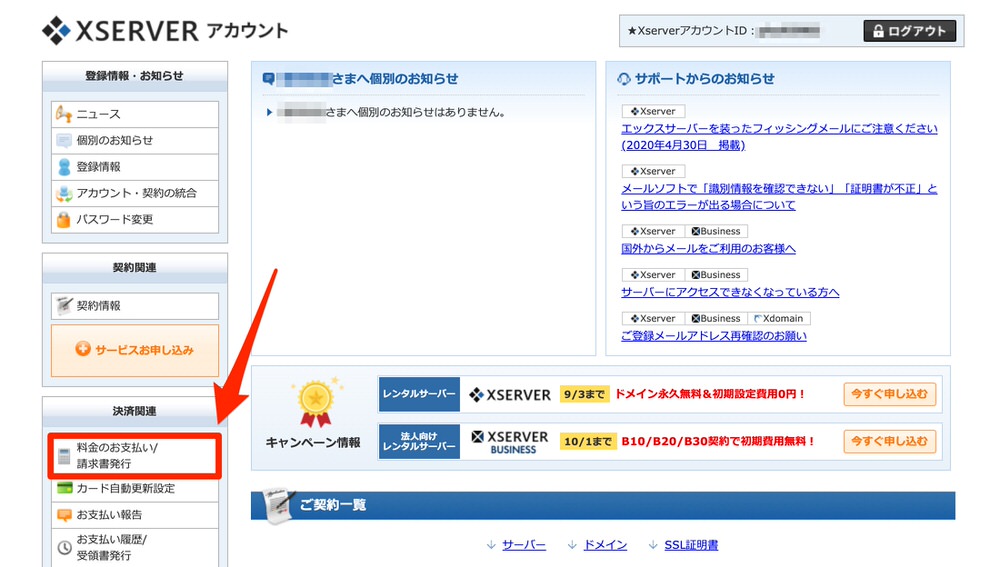1000x567 pixels.
Task: Open お支払い報告 in the sidebar
Action: (x=135, y=515)
